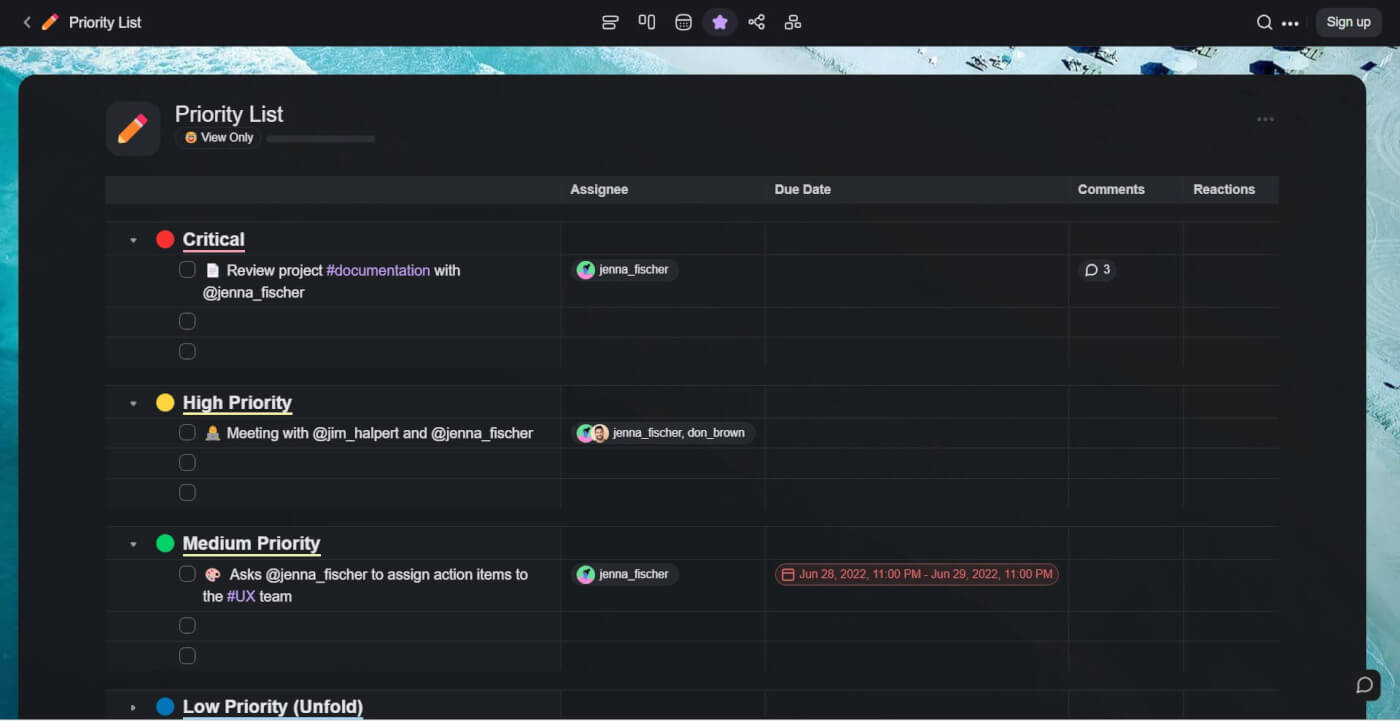
Task: Open the #documentation hashtag link
Action: tap(378, 270)
